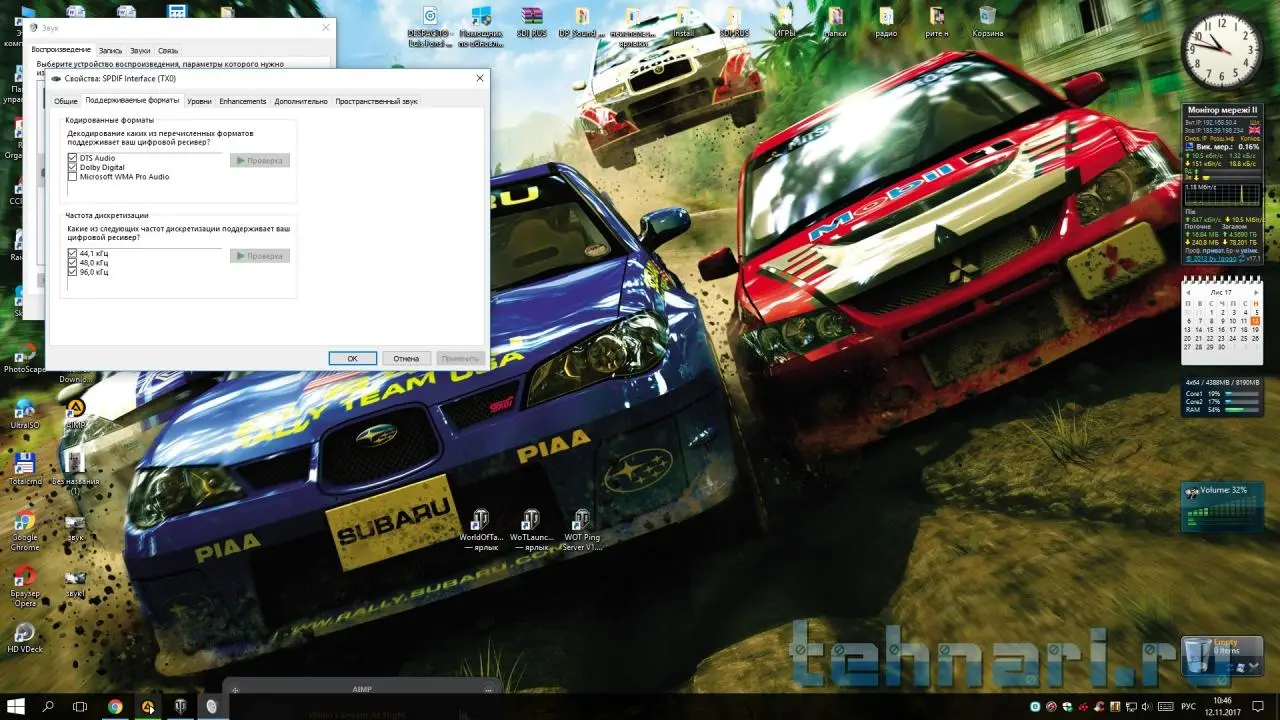This screenshot has width=1280, height=720.
Task: Open the HD VDeck desktop shortcut
Action: [x=24, y=638]
